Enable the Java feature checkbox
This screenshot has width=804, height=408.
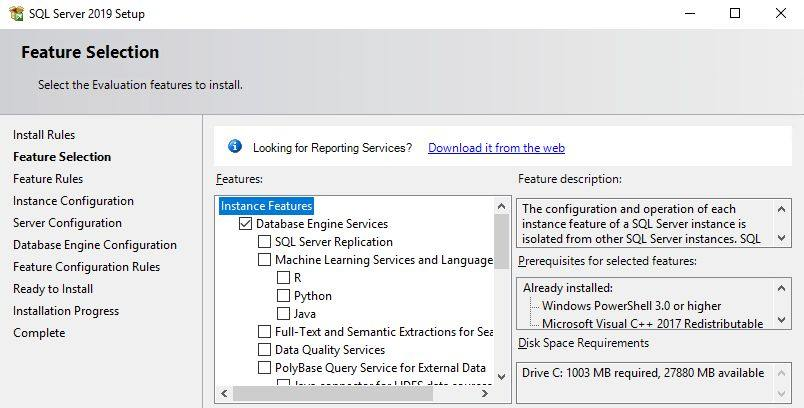283,314
